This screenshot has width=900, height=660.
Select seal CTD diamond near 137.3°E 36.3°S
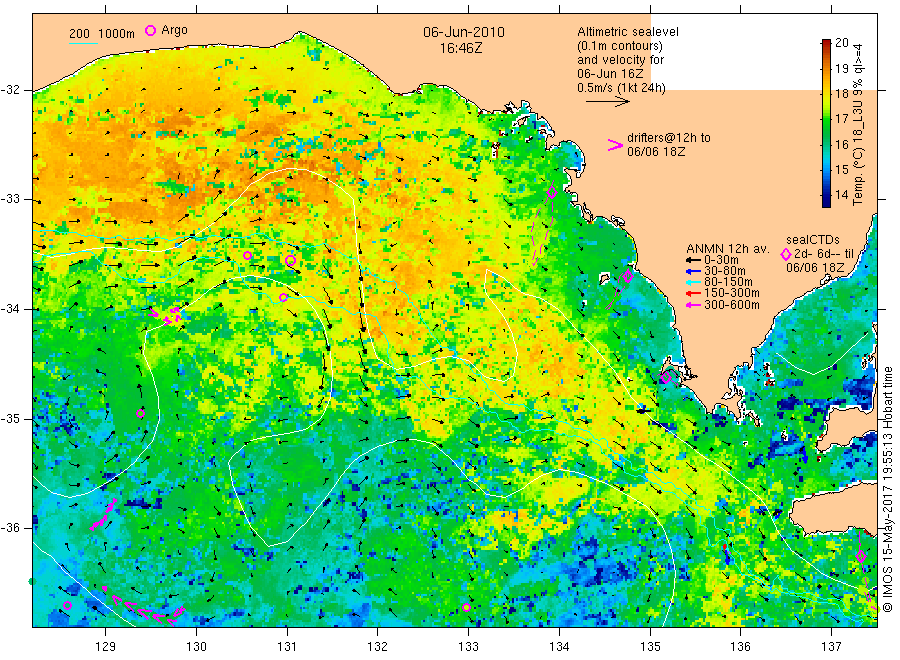click(x=860, y=556)
